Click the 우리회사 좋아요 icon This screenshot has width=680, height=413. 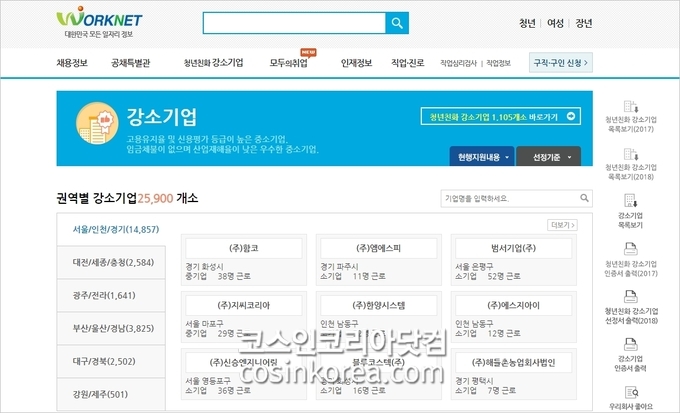631,393
